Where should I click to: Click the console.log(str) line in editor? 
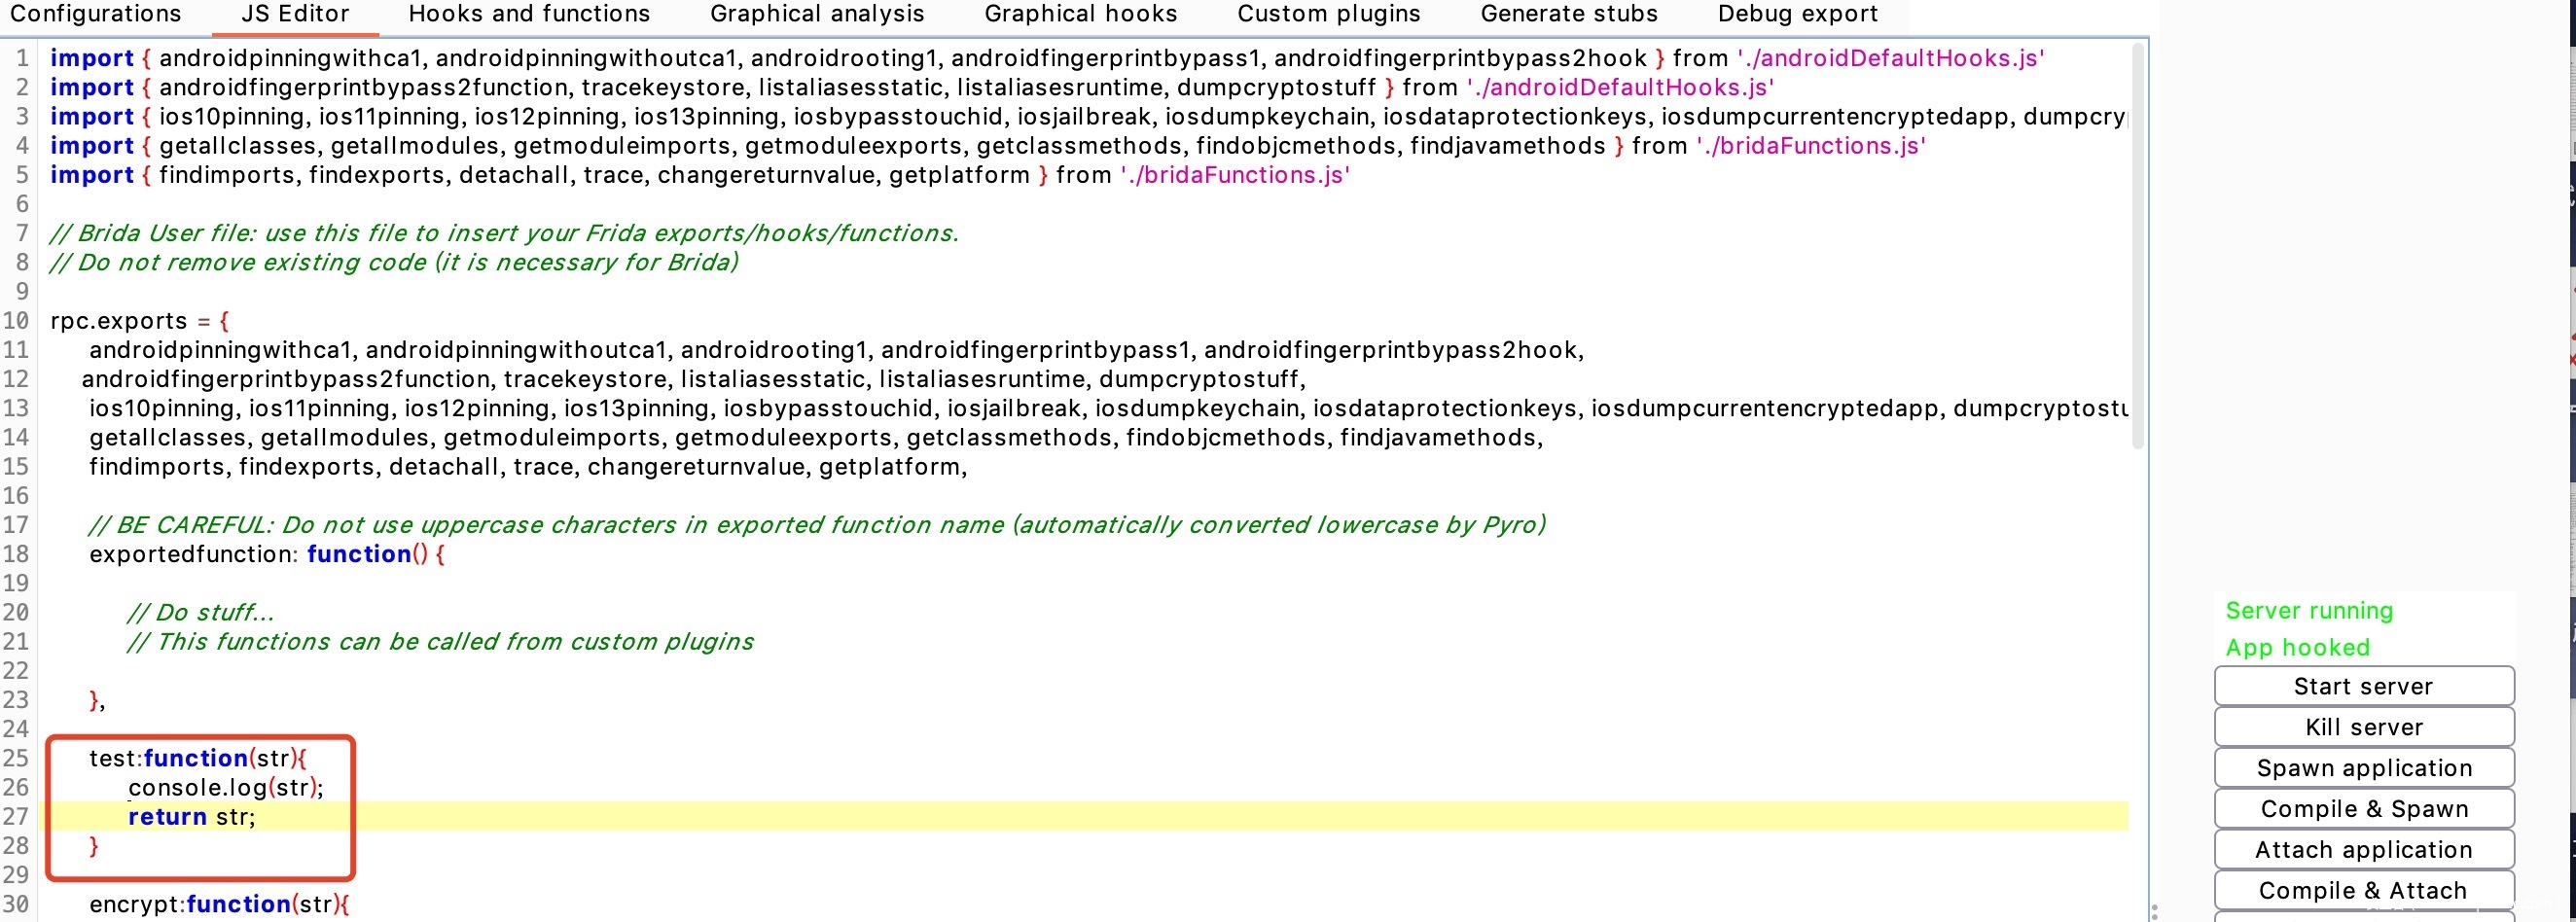pos(225,788)
